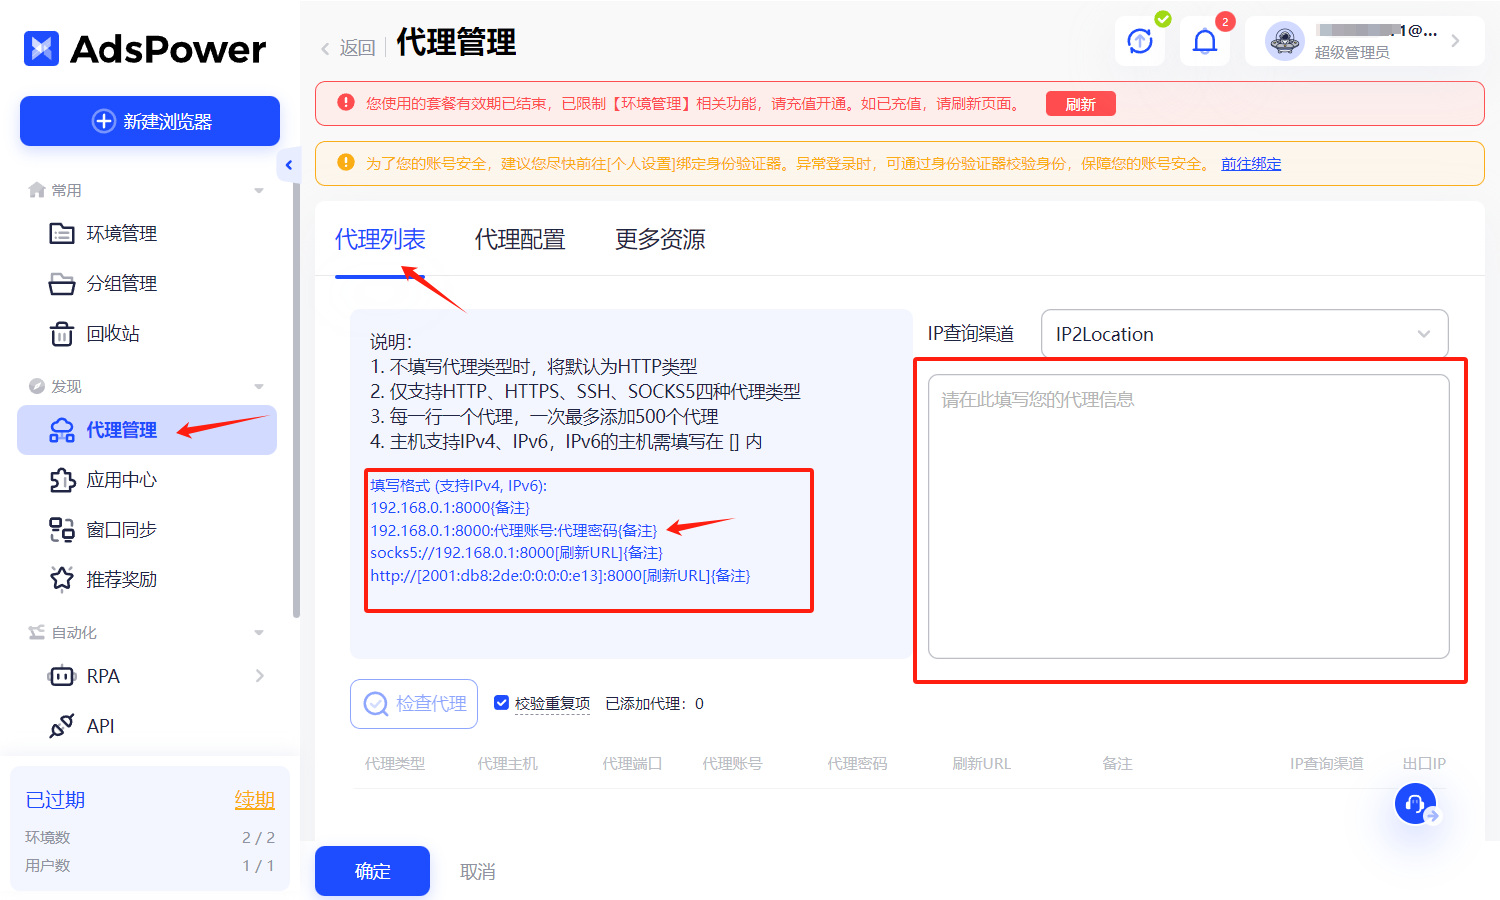Click the red expiry warning icon
The height and width of the screenshot is (900, 1500).
pos(346,102)
